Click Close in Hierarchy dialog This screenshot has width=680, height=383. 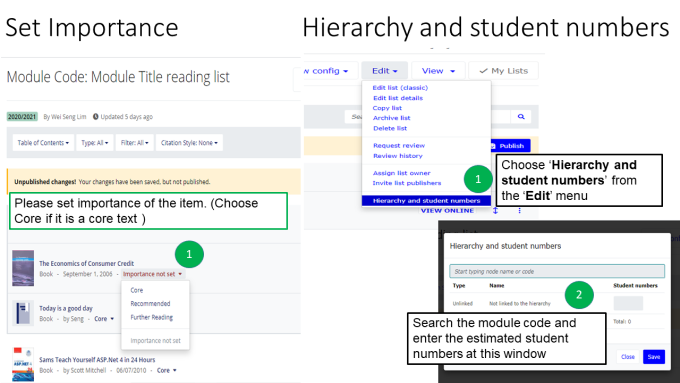(628, 357)
